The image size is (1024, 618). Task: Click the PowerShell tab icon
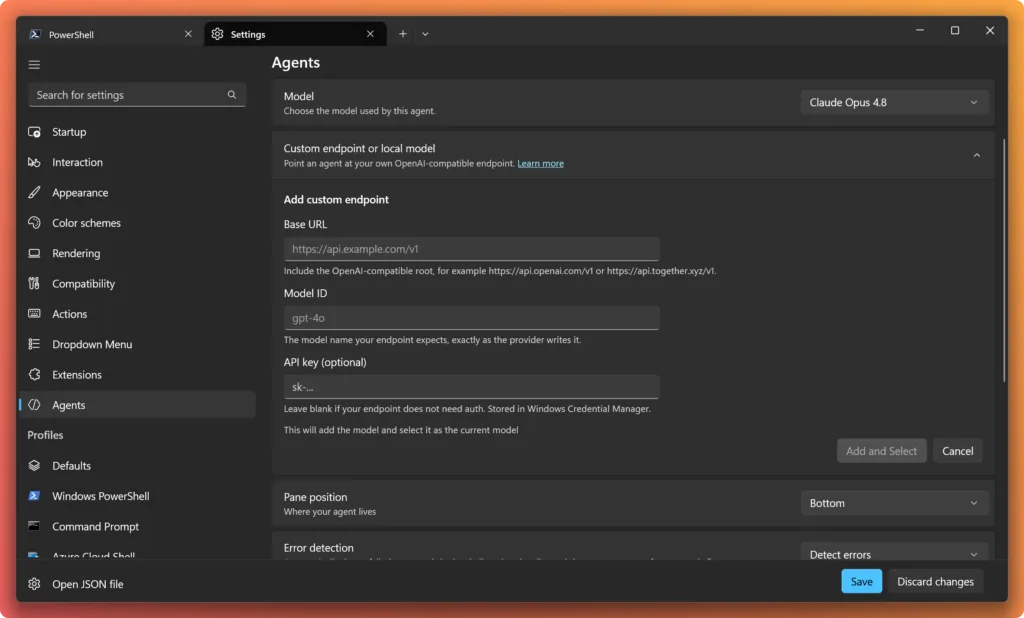point(35,34)
